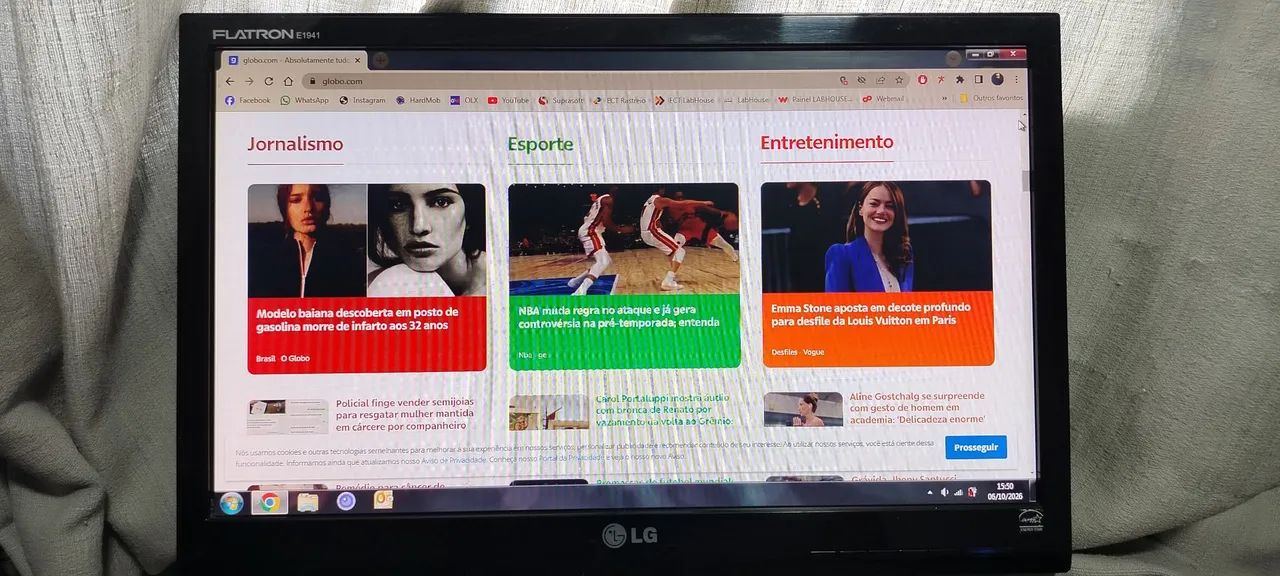Viewport: 1280px width, 576px height.
Task: Close the globo.com tab
Action: tap(357, 60)
